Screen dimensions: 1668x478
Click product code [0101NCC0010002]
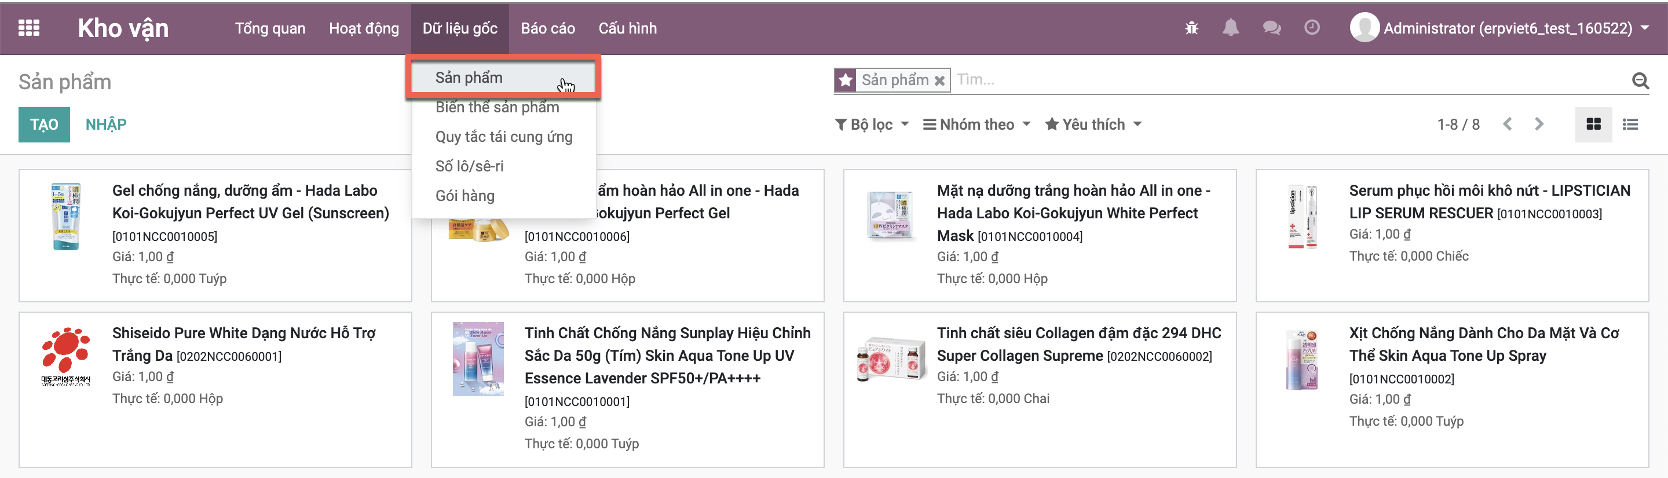point(1402,379)
